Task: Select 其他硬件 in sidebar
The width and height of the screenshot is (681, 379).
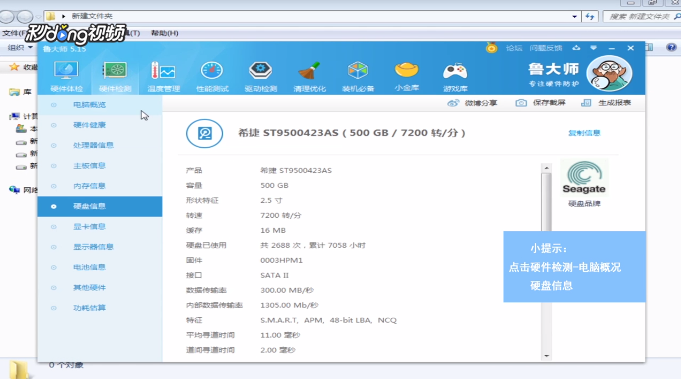Action: [x=100, y=288]
